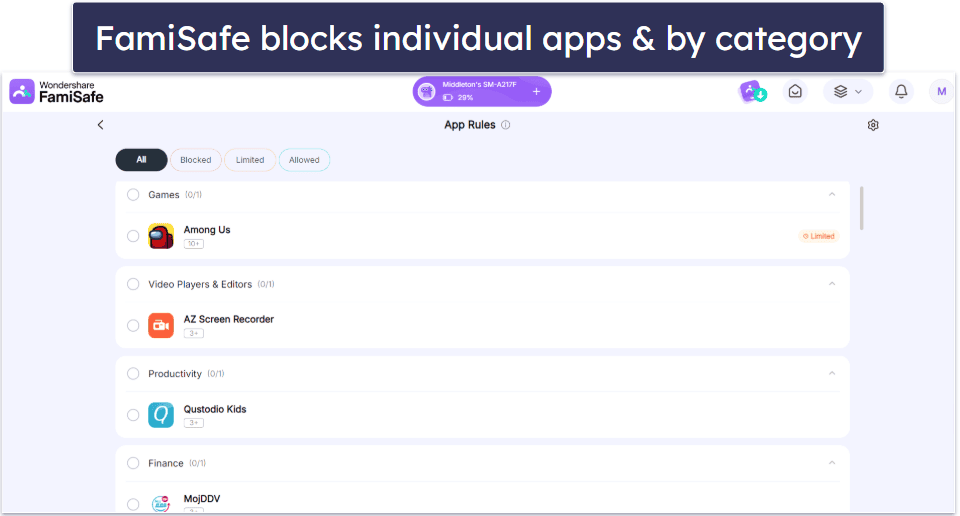Click the info icon beside App Rules

[x=506, y=125]
